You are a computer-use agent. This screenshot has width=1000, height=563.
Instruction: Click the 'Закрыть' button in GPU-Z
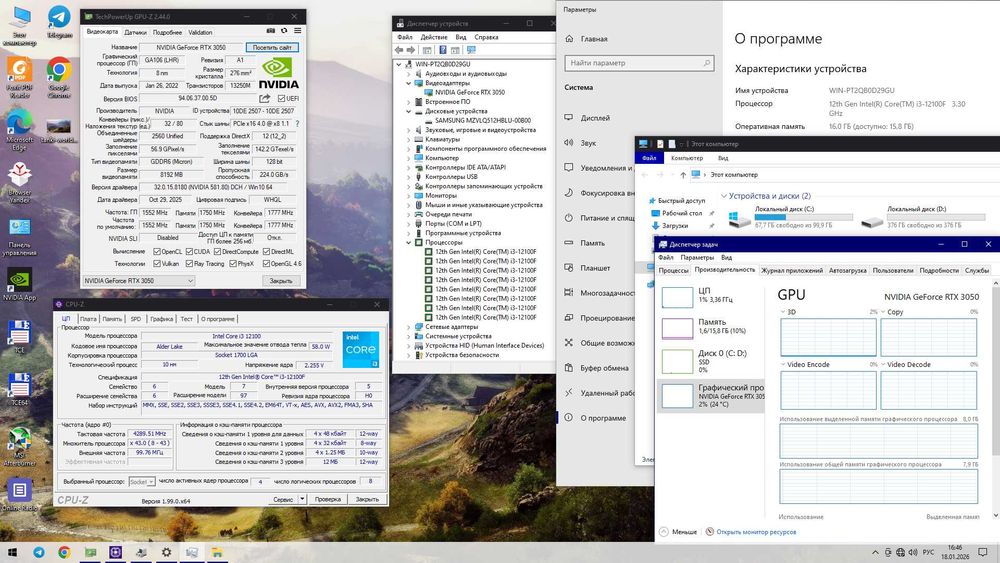281,281
